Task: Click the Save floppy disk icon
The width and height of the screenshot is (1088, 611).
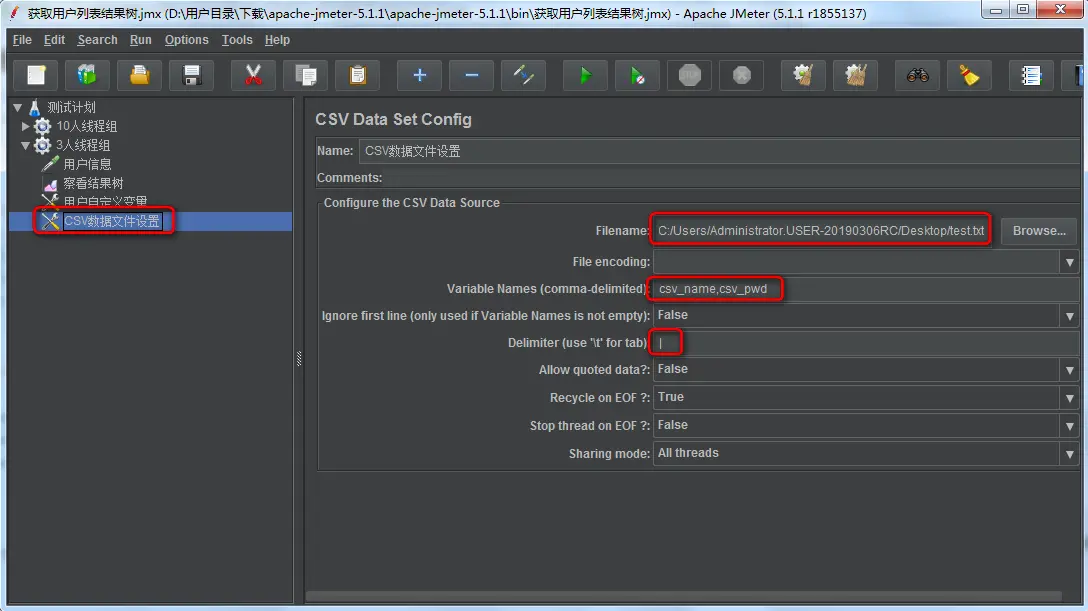Action: pos(192,75)
